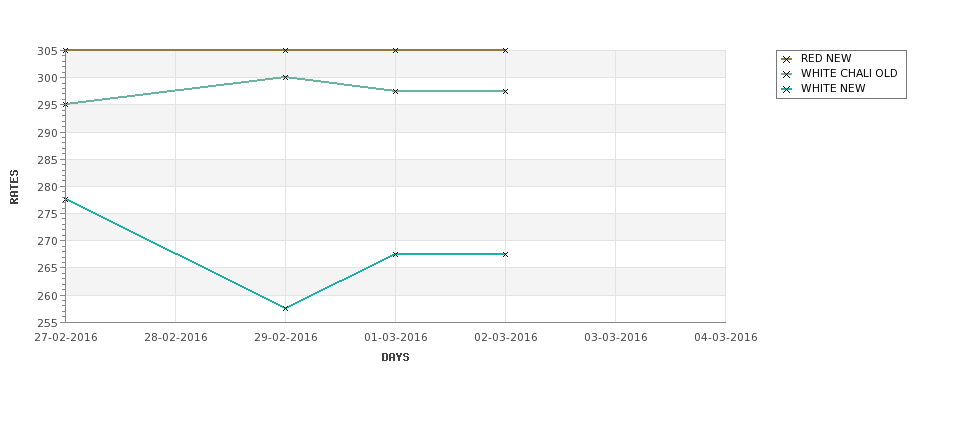This screenshot has height=429, width=975.
Task: Click the DAYS x-axis title
Action: (395, 358)
